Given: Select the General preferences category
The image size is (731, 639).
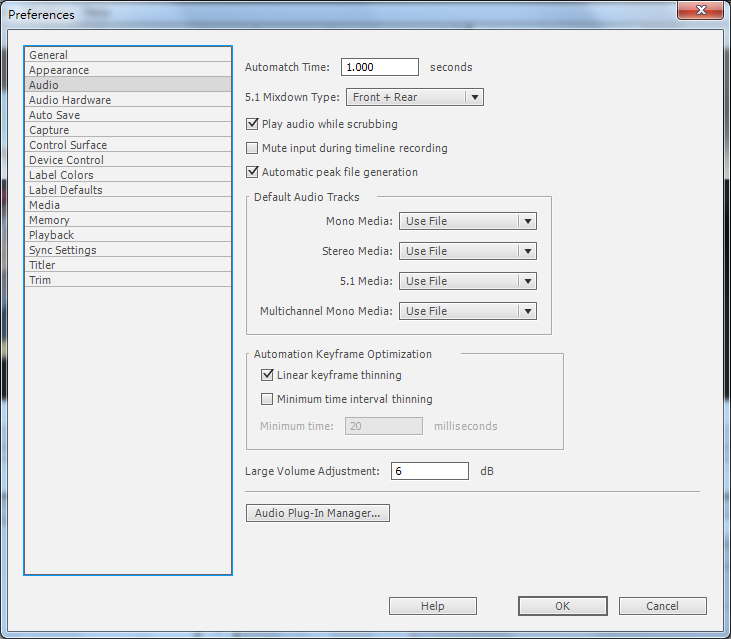Looking at the screenshot, I should [128, 55].
